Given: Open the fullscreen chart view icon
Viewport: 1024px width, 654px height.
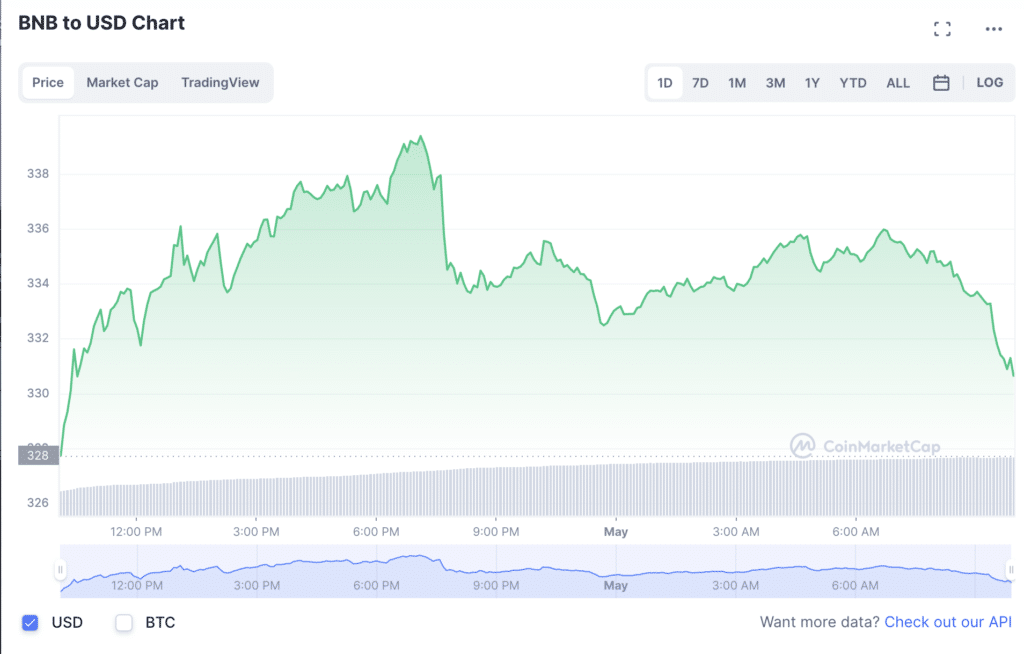Looking at the screenshot, I should click(942, 29).
